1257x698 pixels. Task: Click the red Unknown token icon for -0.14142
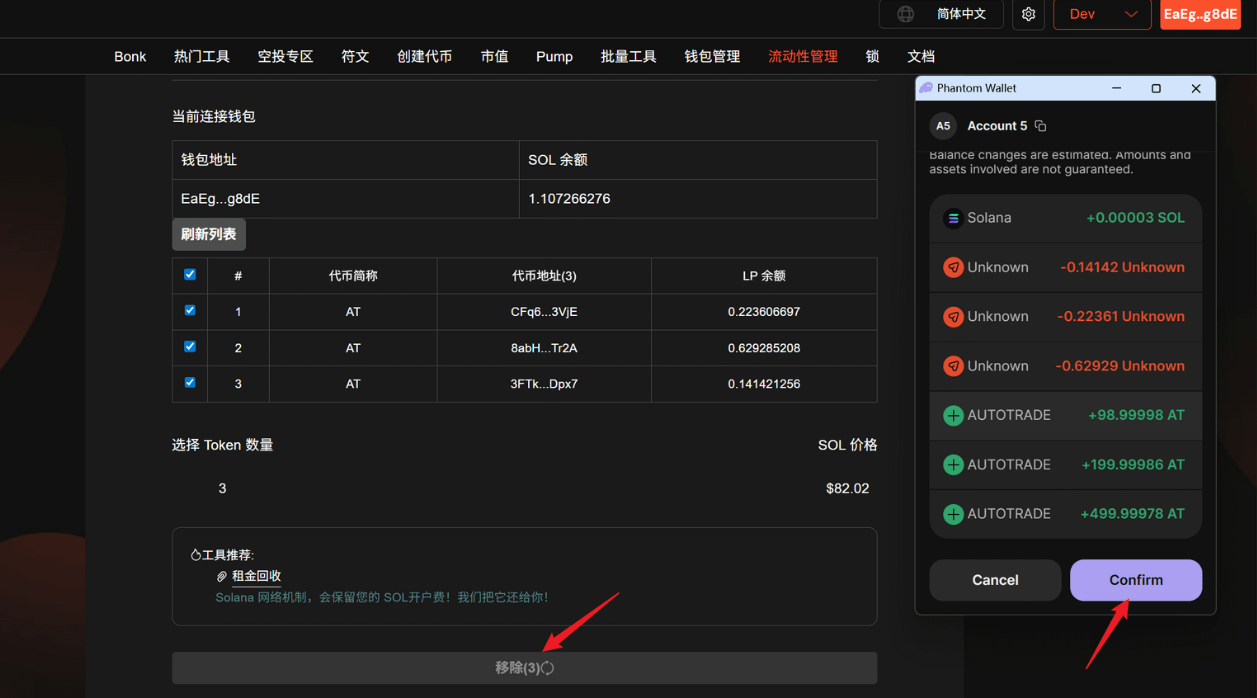953,267
